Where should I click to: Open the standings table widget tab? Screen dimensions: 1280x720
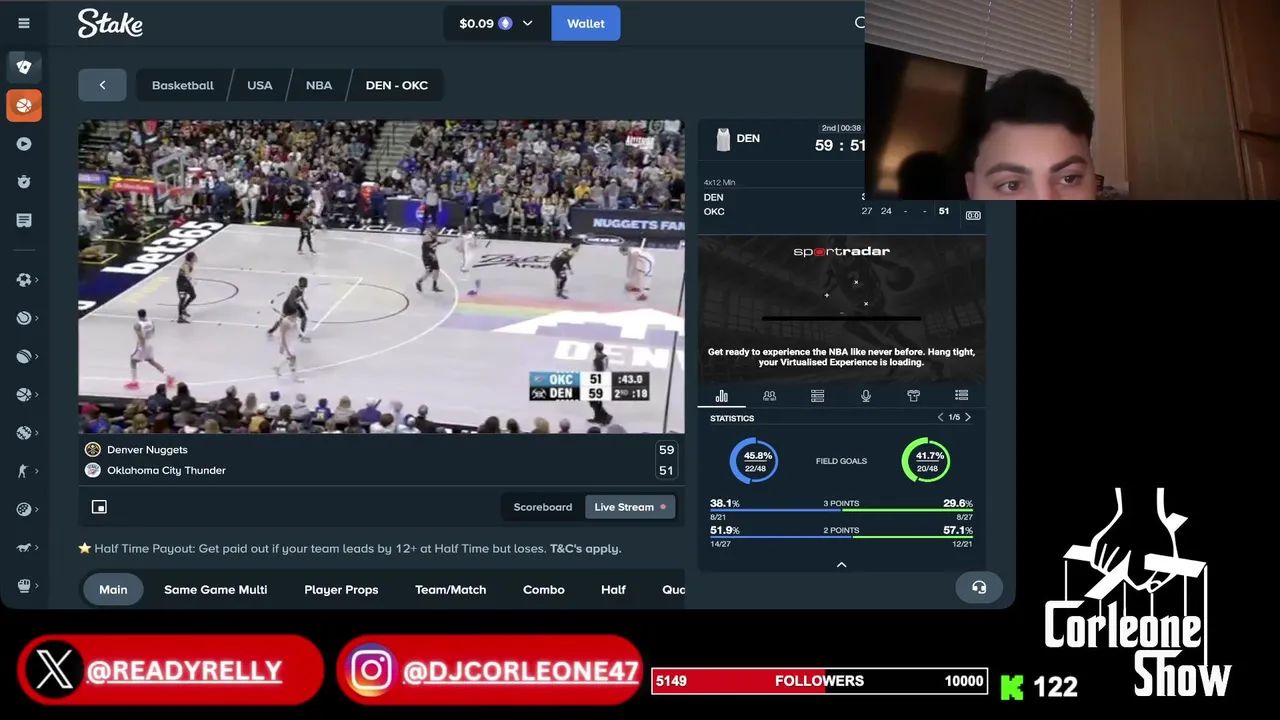pyautogui.click(x=817, y=396)
